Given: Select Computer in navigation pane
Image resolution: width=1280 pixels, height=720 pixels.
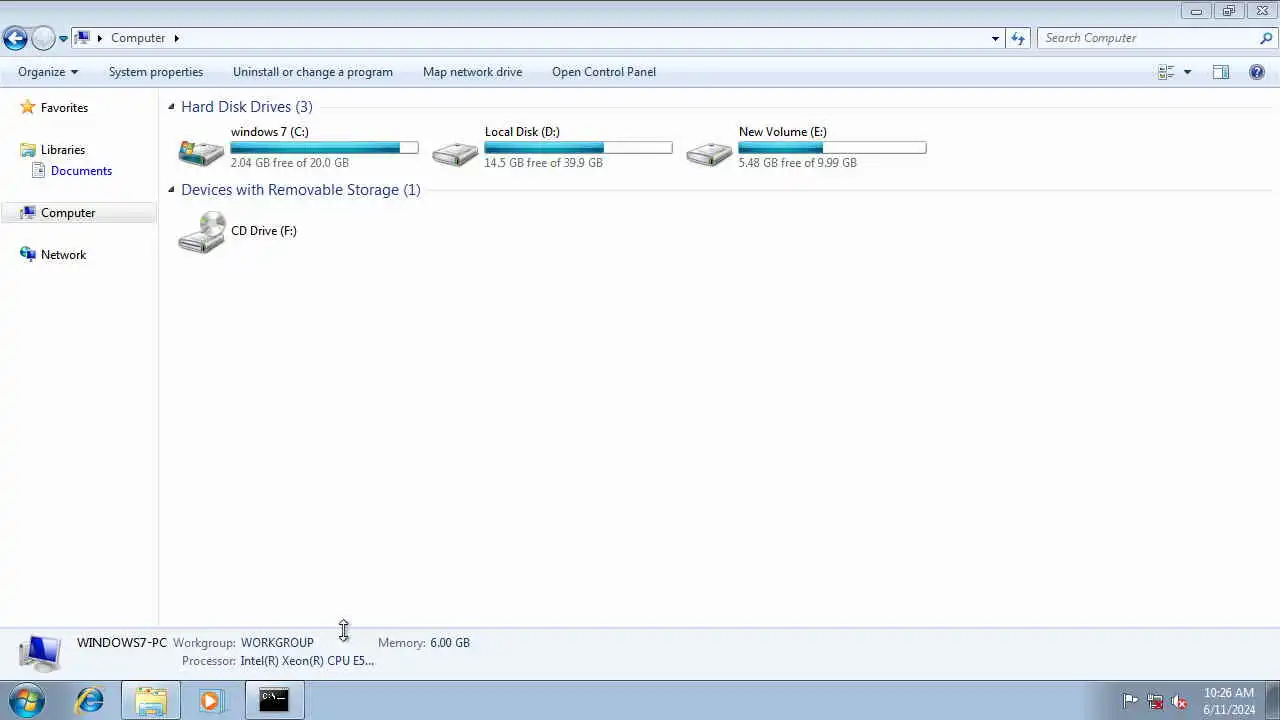Looking at the screenshot, I should pos(68,213).
